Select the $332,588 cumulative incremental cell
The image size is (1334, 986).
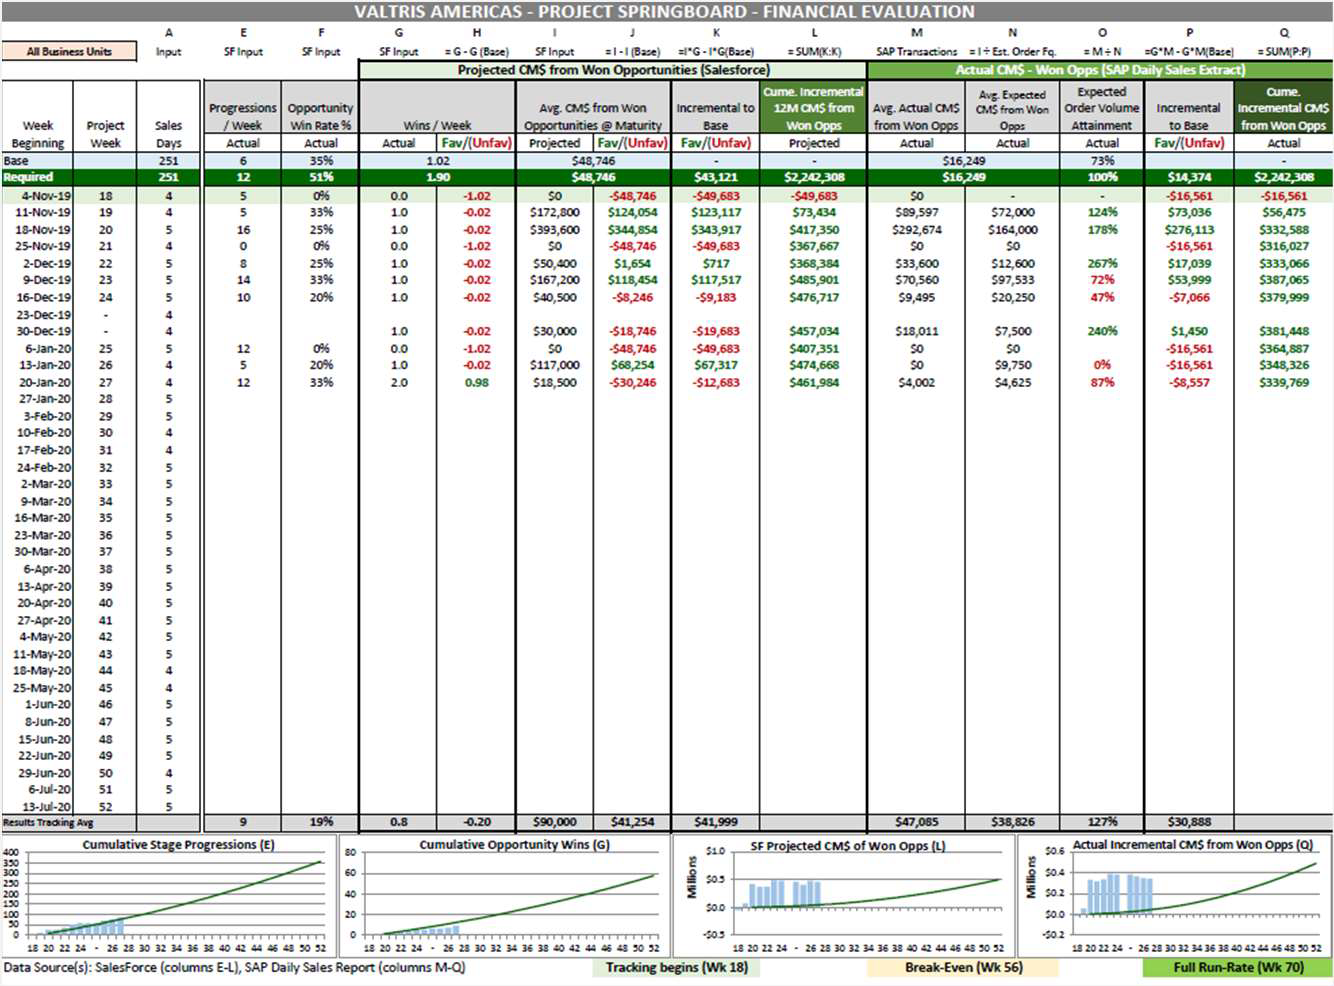pyautogui.click(x=1284, y=230)
